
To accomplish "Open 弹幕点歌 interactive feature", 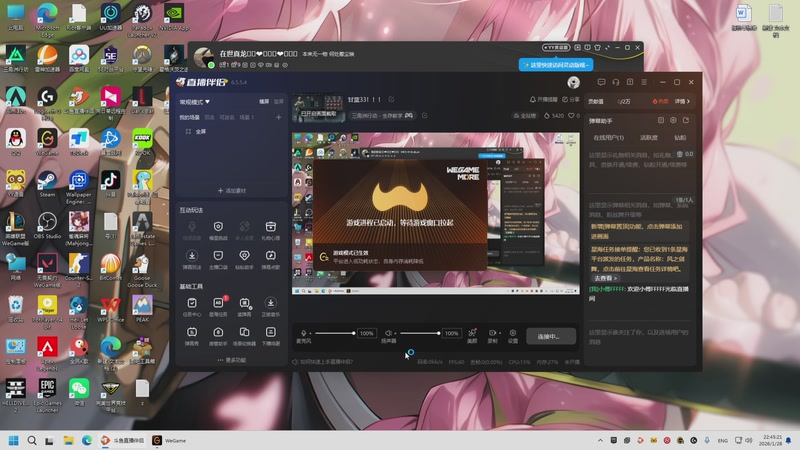I will click(x=270, y=259).
